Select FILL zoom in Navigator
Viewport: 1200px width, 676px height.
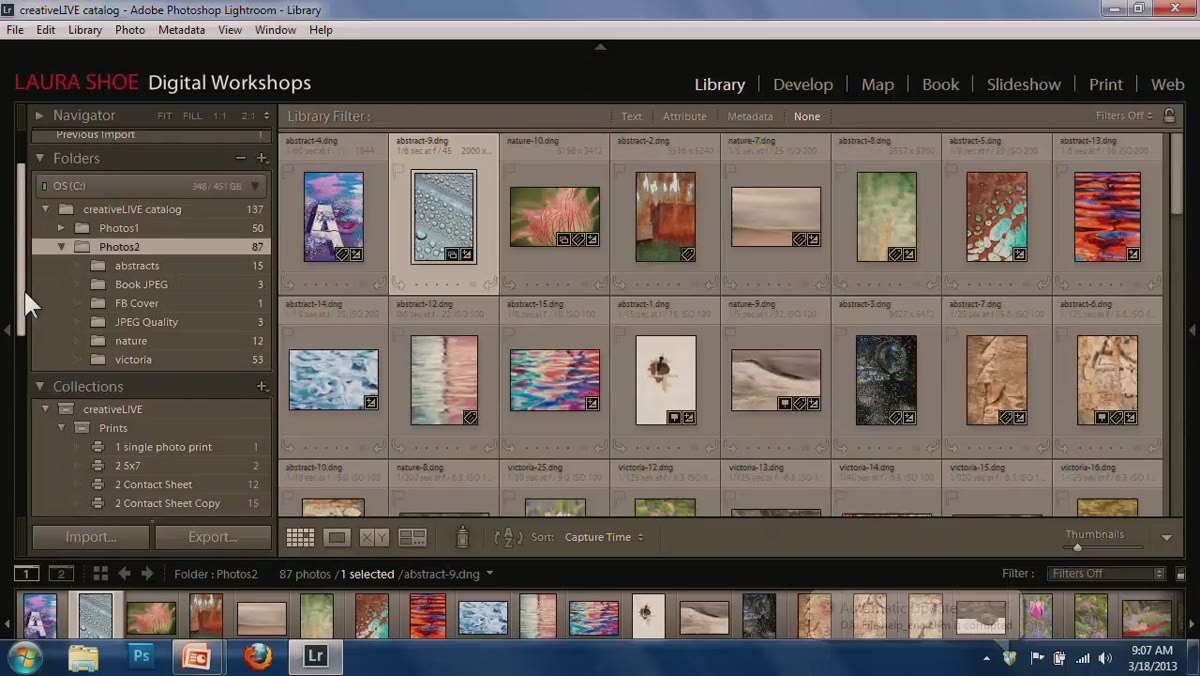click(x=192, y=116)
